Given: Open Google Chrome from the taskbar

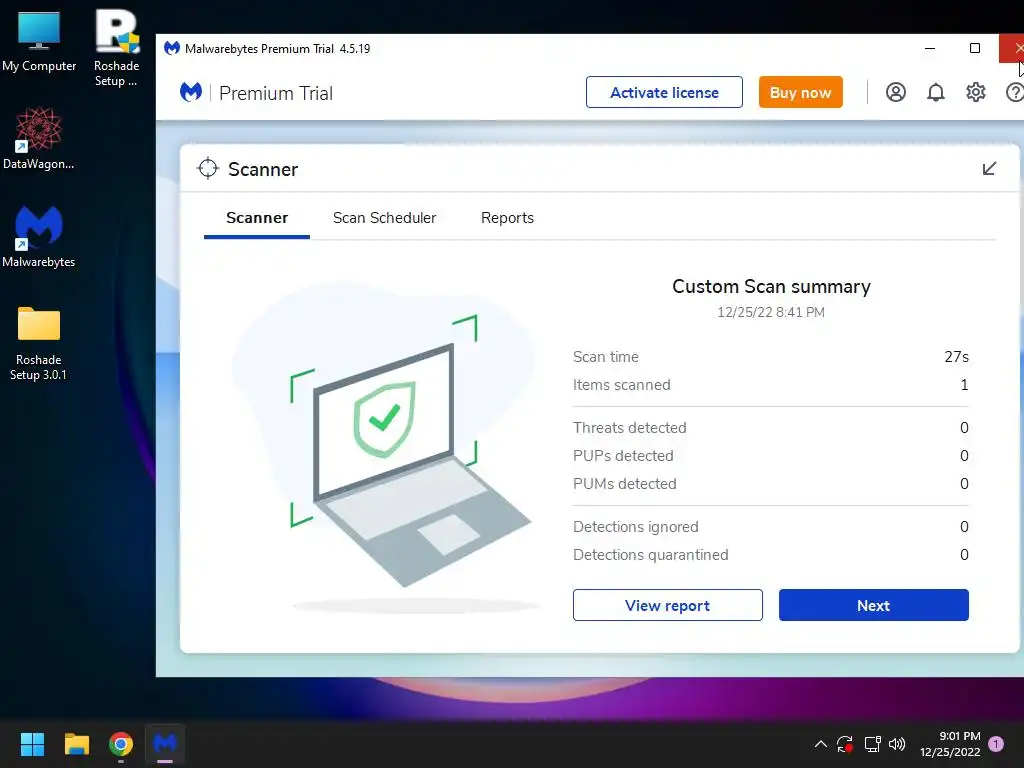Looking at the screenshot, I should (x=121, y=744).
